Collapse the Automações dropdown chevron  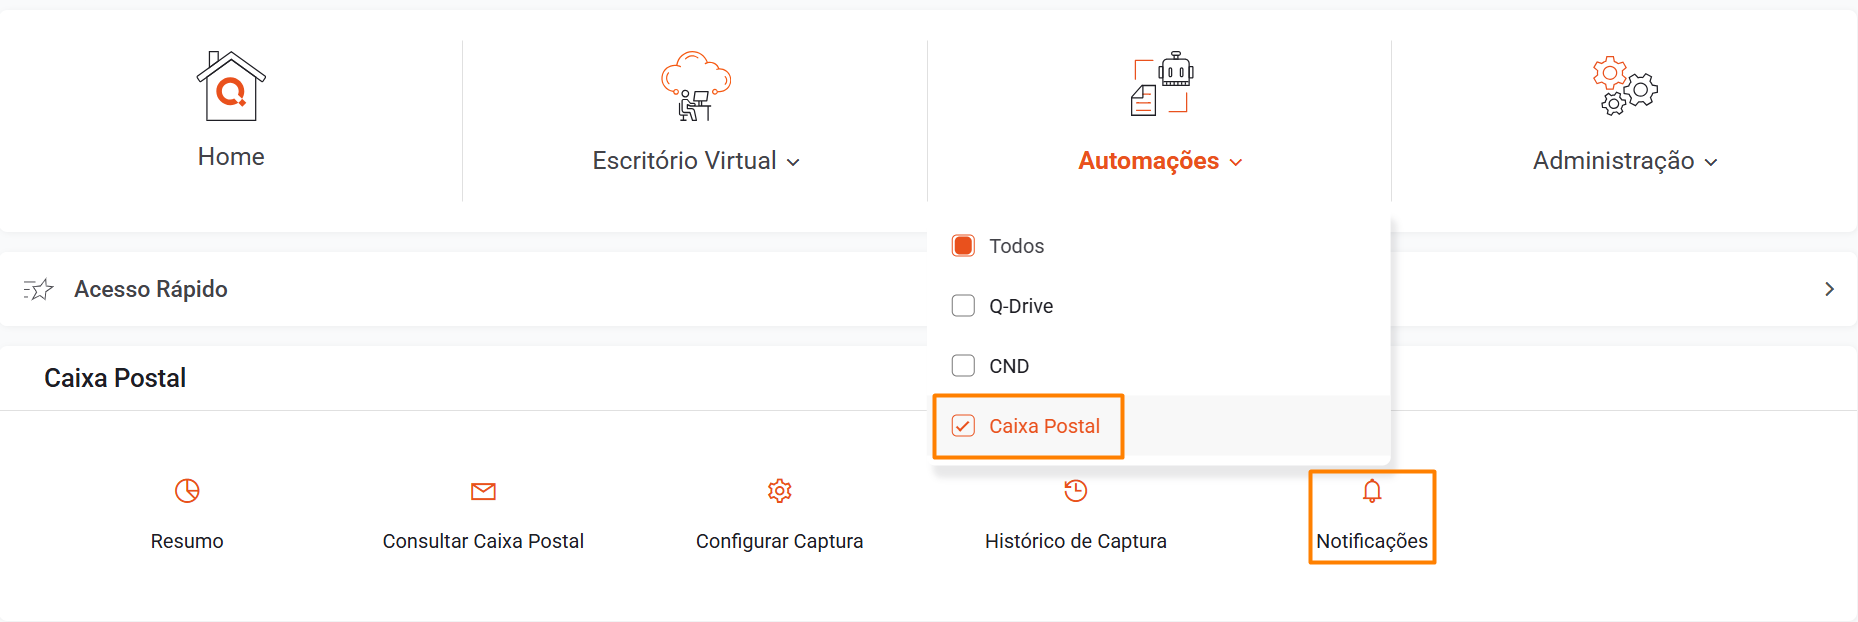tap(1236, 162)
